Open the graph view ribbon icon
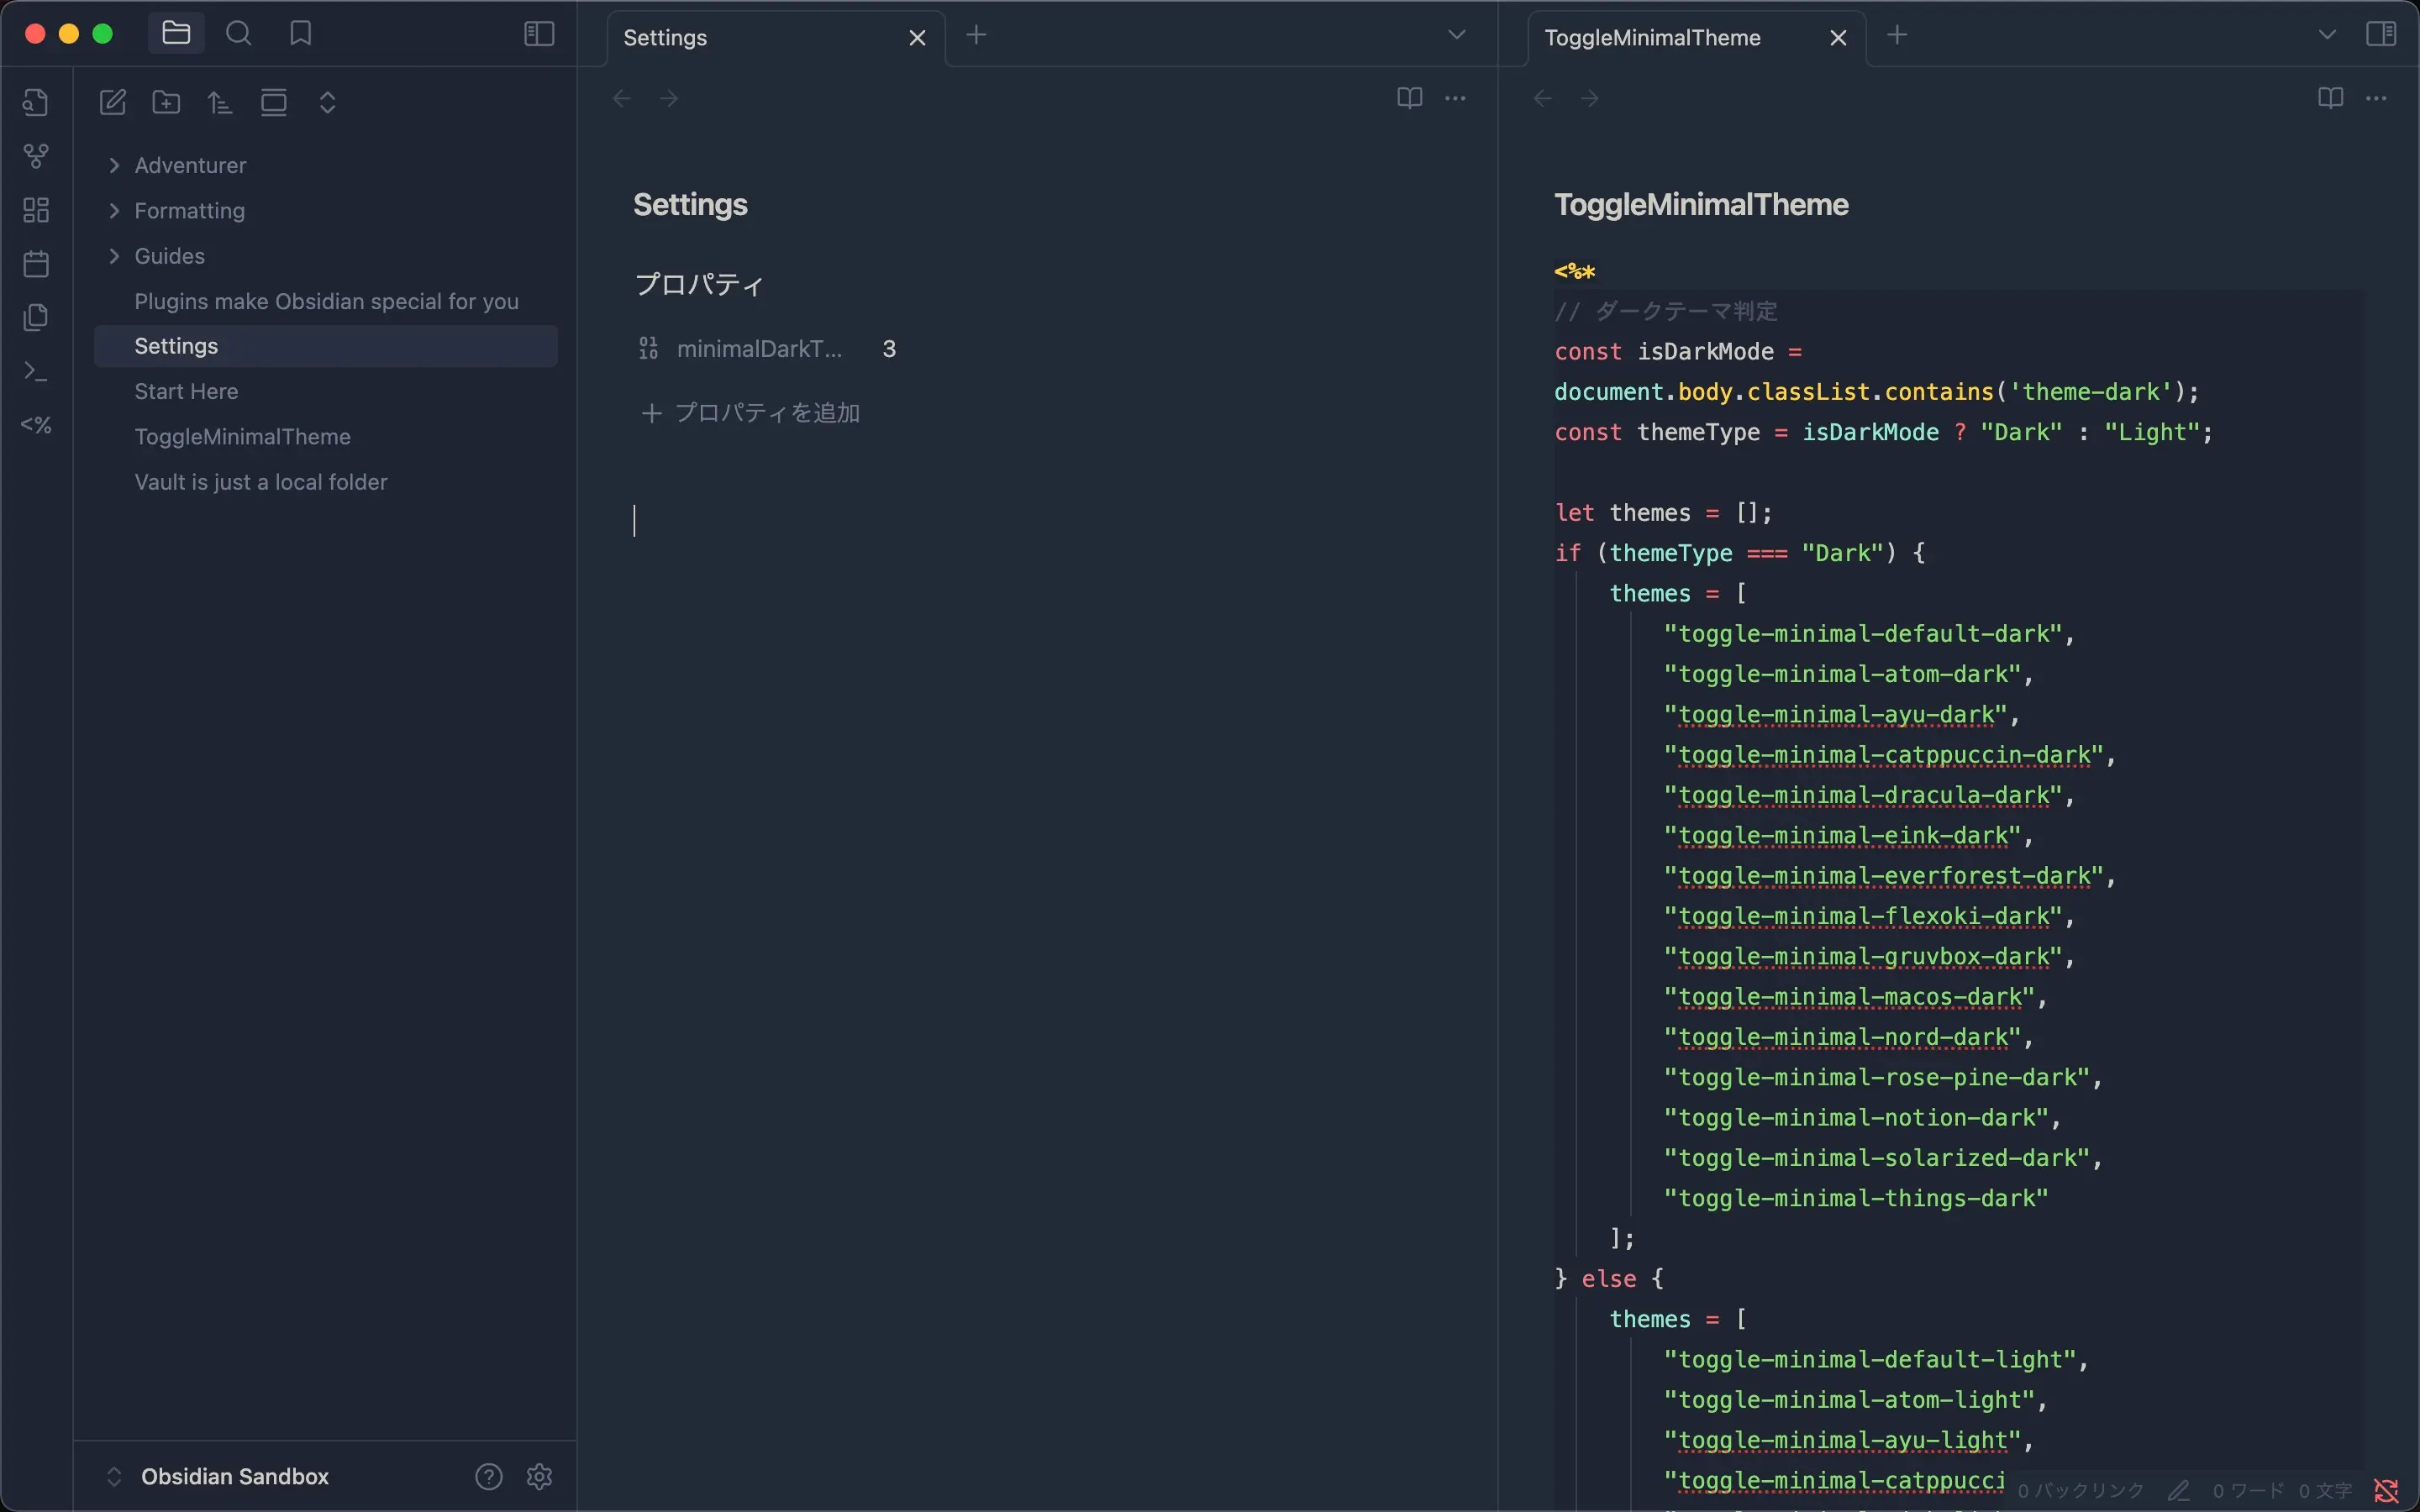Viewport: 2420px width, 1512px height. [36, 156]
